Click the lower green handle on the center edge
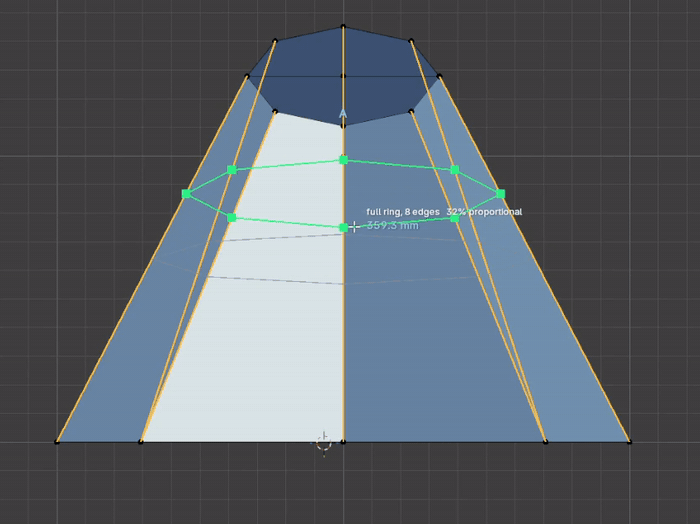The width and height of the screenshot is (700, 524). (343, 228)
